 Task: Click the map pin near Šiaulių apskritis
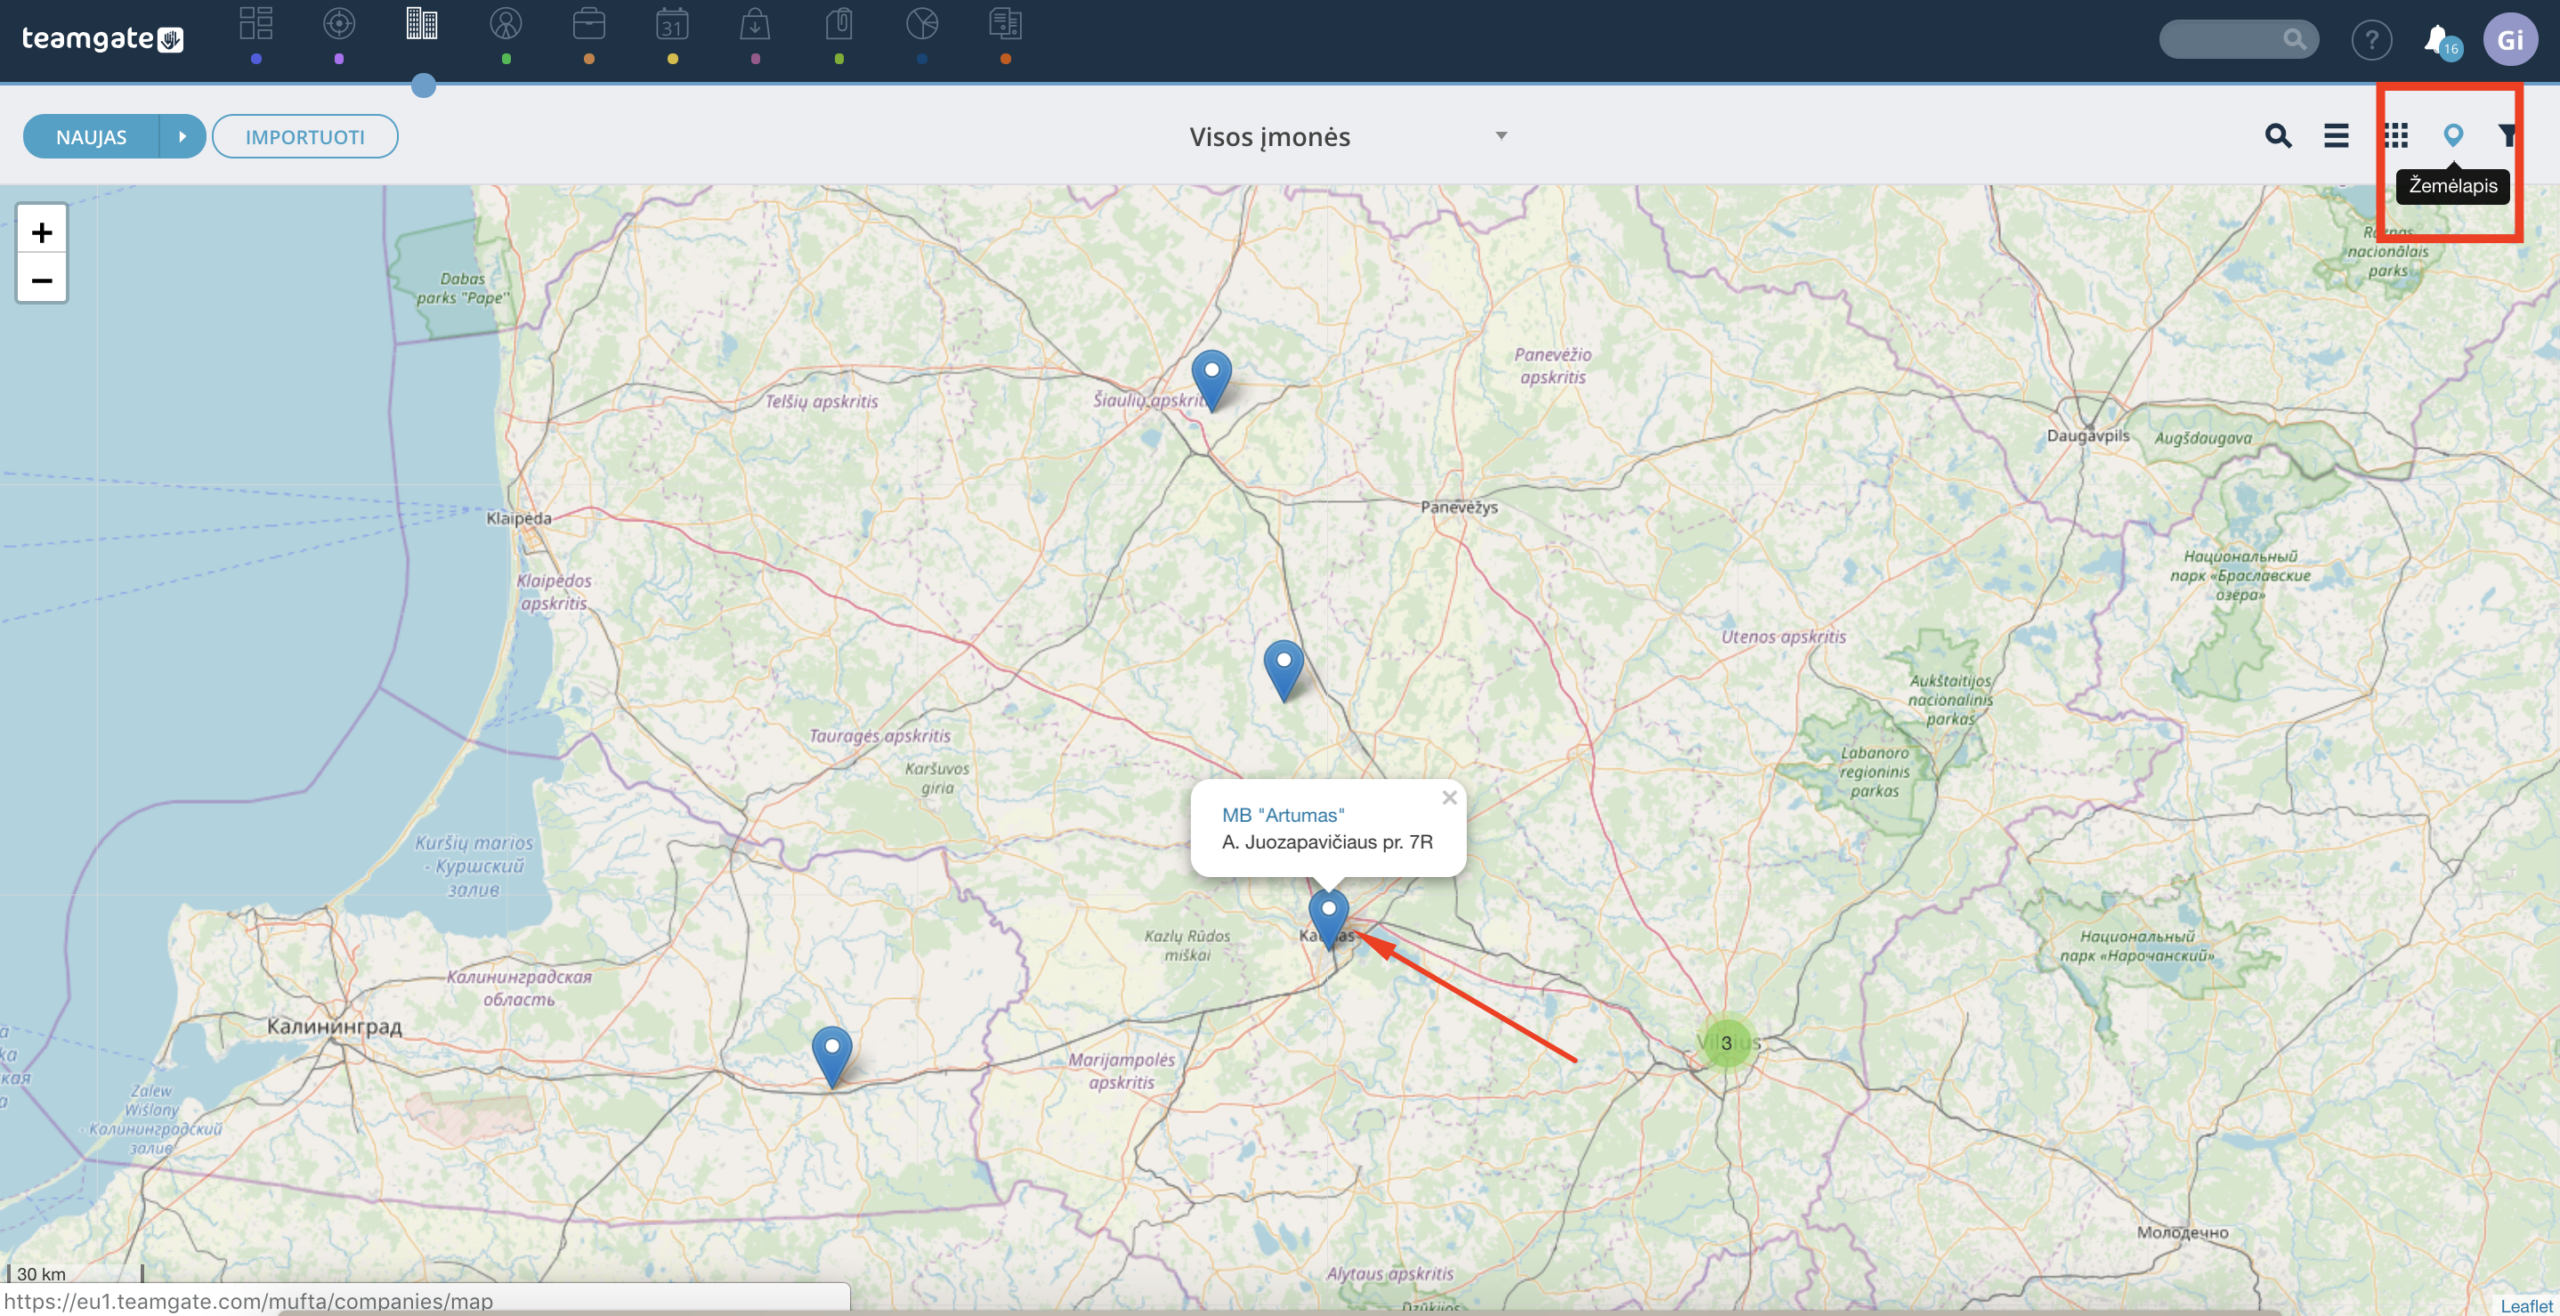point(1211,381)
